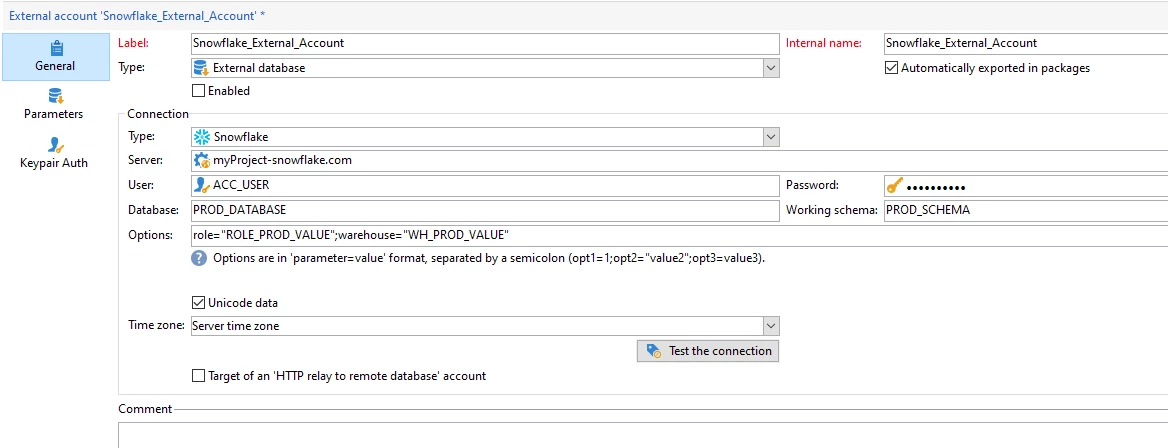1168x448 pixels.
Task: Click the Database field PROD_DATABASE
Action: coord(485,210)
